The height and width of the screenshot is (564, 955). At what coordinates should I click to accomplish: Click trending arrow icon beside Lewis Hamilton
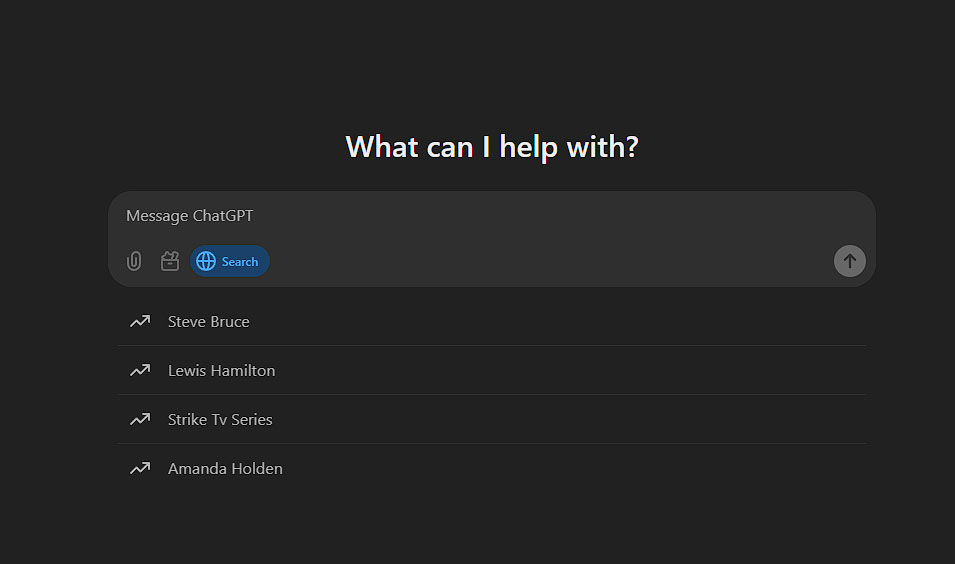tap(140, 370)
